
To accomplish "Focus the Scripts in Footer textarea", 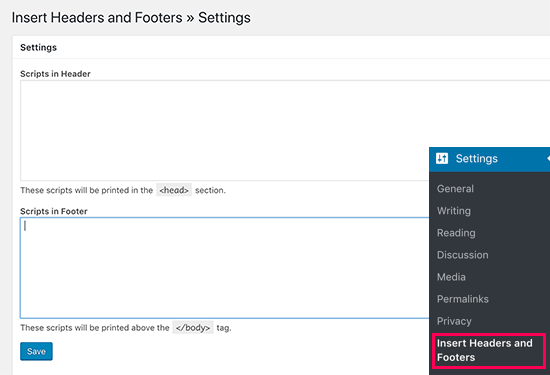I will tap(224, 268).
